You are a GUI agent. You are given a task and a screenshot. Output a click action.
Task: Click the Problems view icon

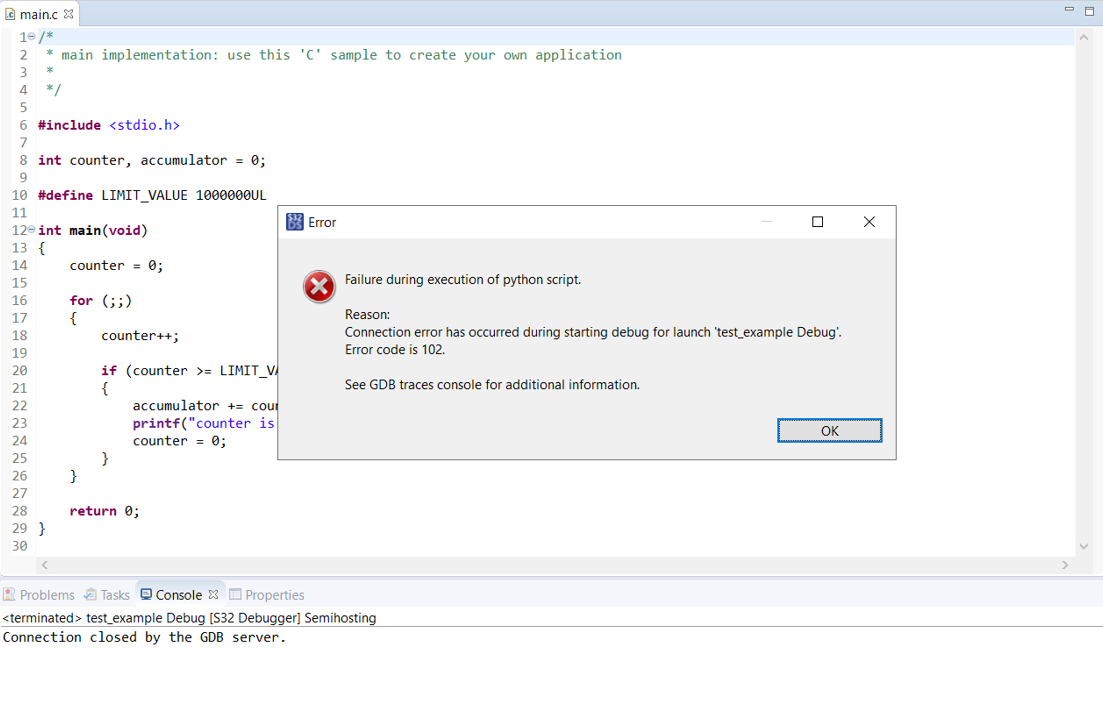click(10, 594)
